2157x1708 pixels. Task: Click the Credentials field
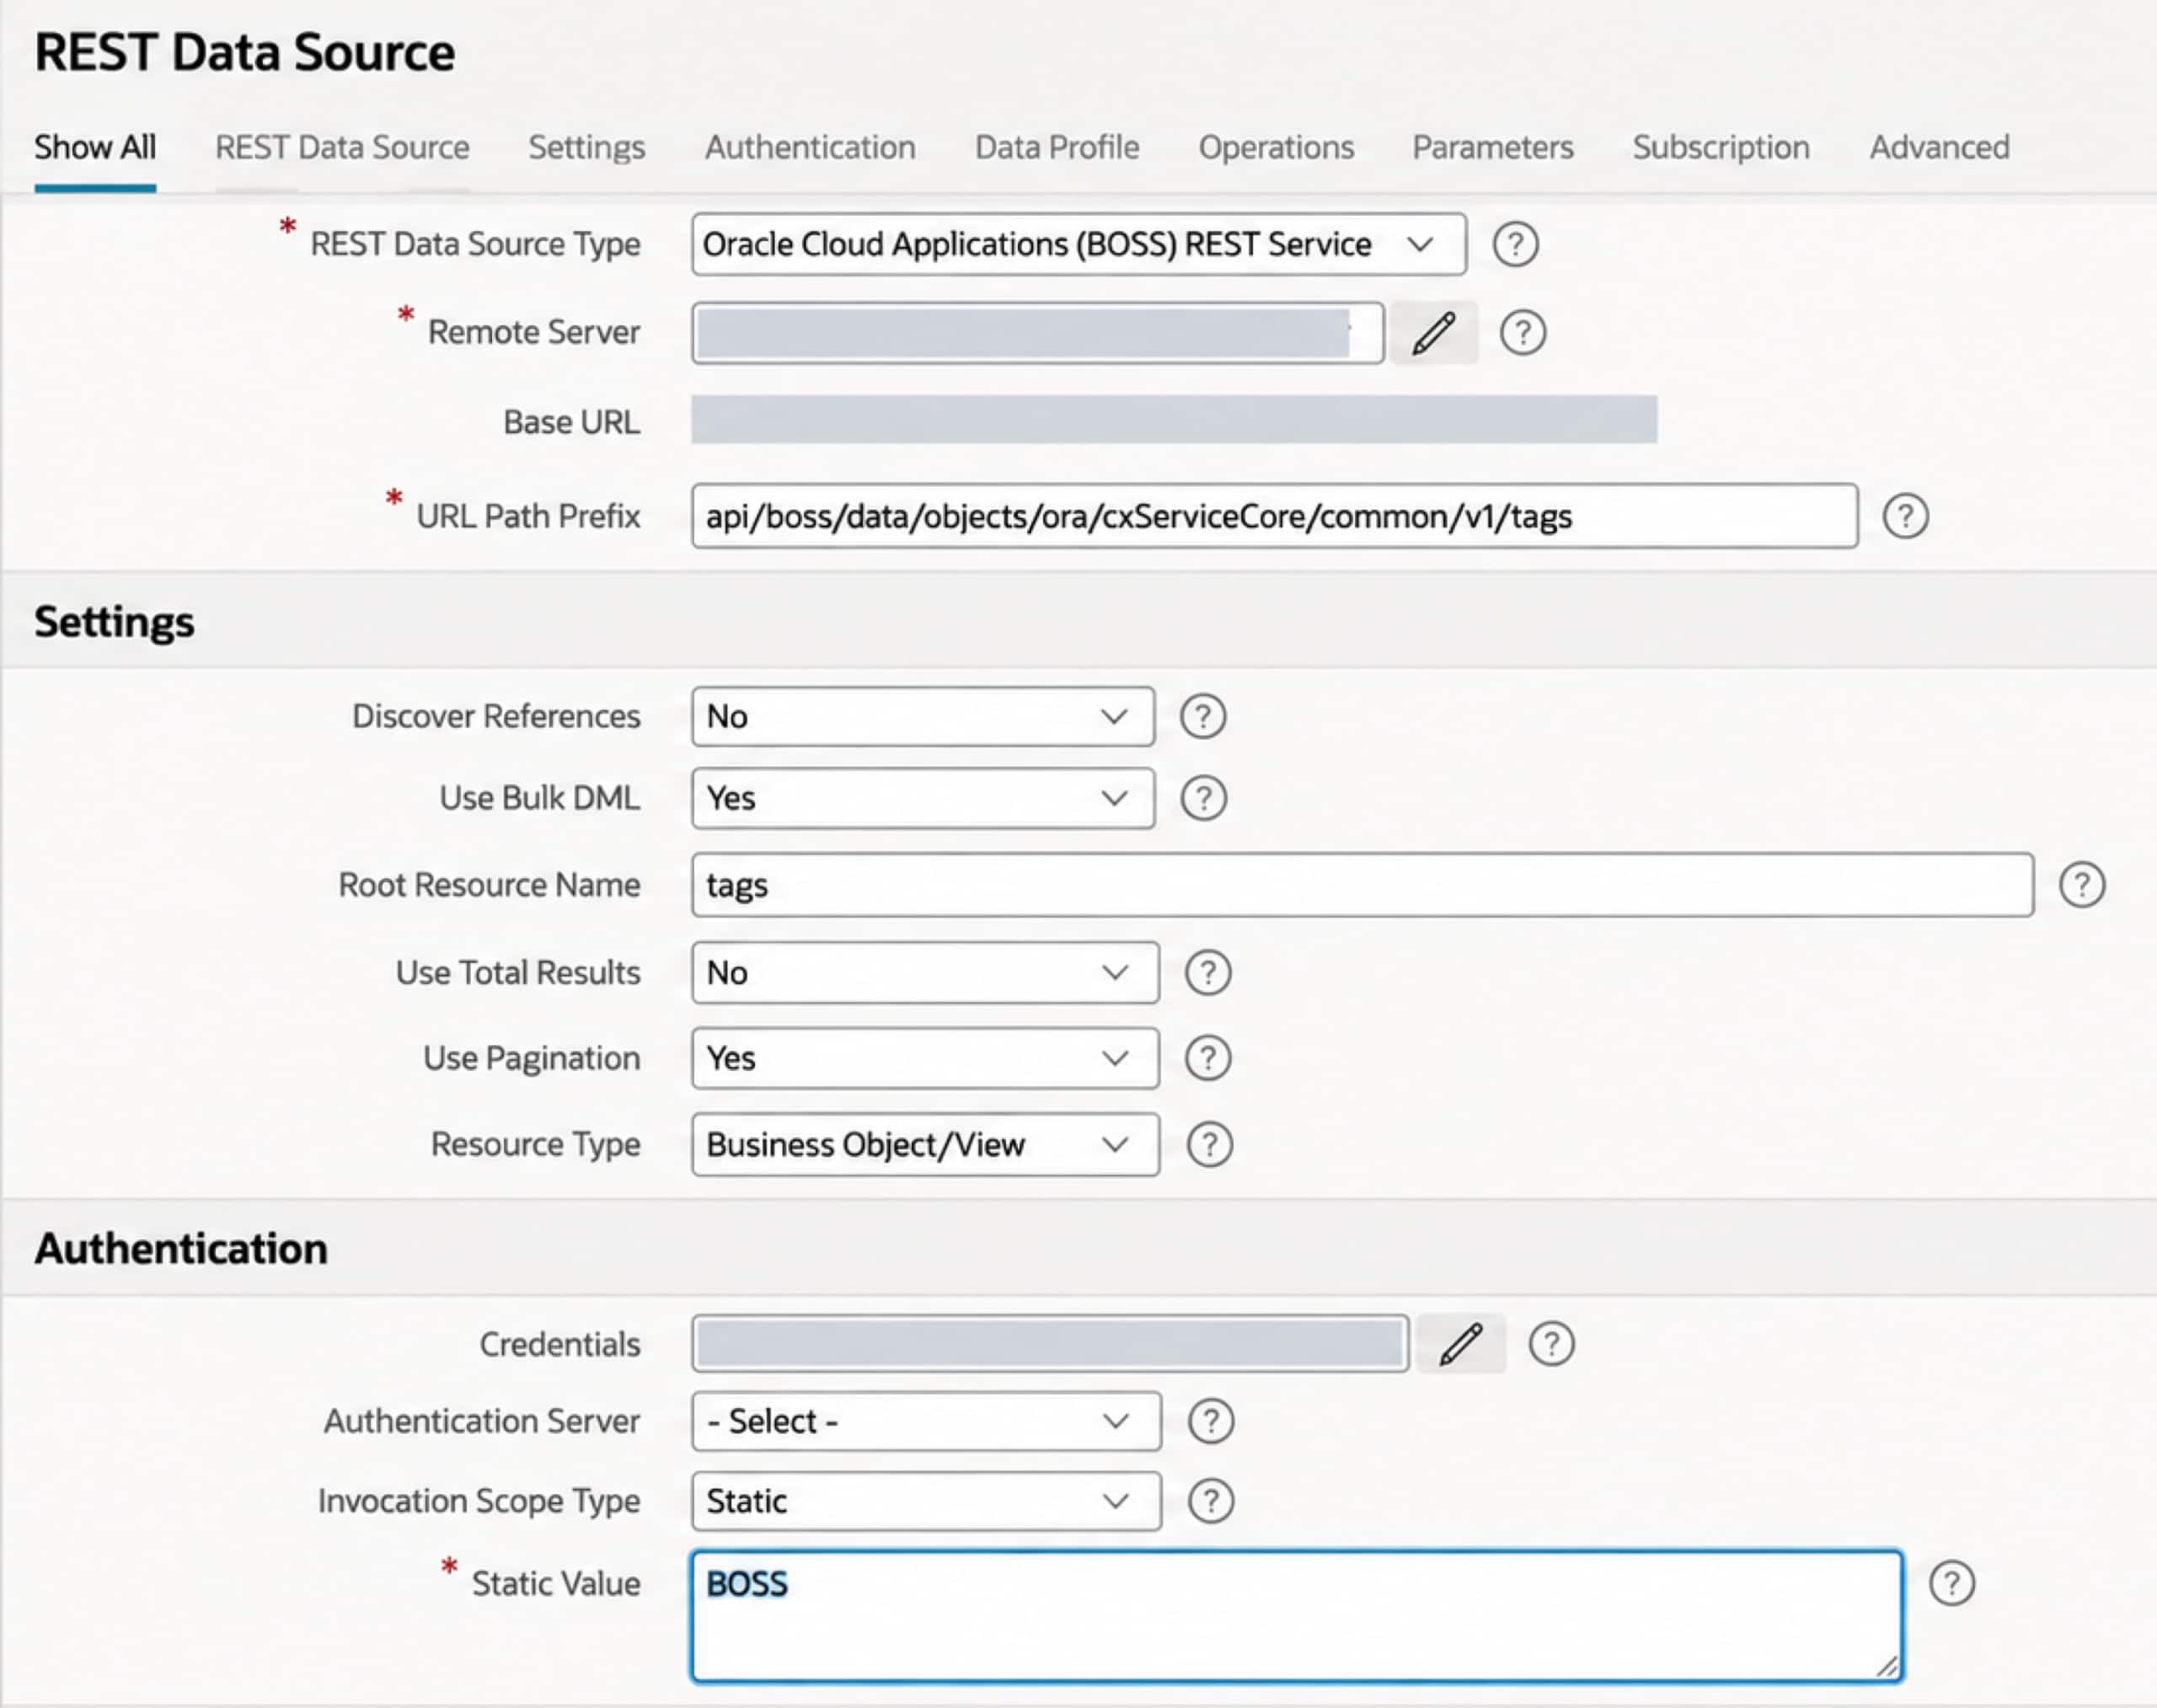(x=1050, y=1343)
